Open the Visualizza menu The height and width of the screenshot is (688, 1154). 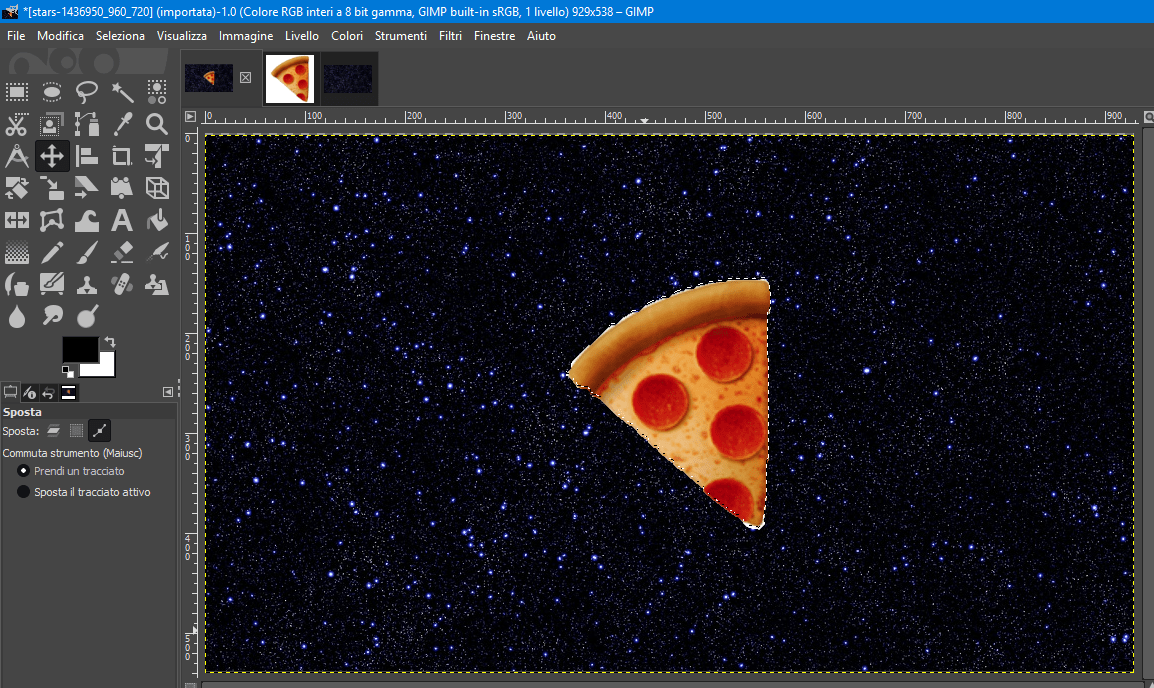coord(182,35)
